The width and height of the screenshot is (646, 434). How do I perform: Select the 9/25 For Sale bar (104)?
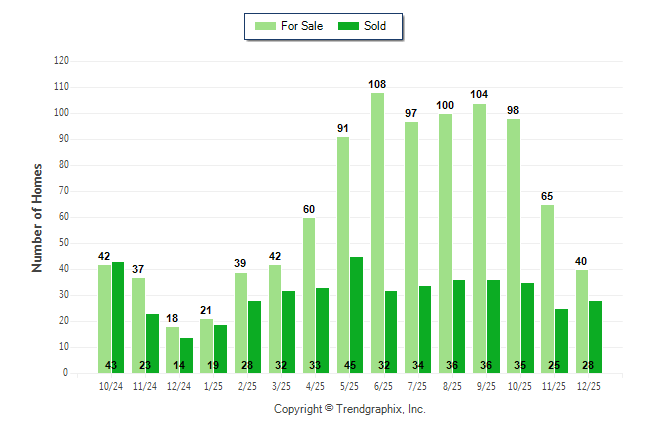[x=479, y=238]
